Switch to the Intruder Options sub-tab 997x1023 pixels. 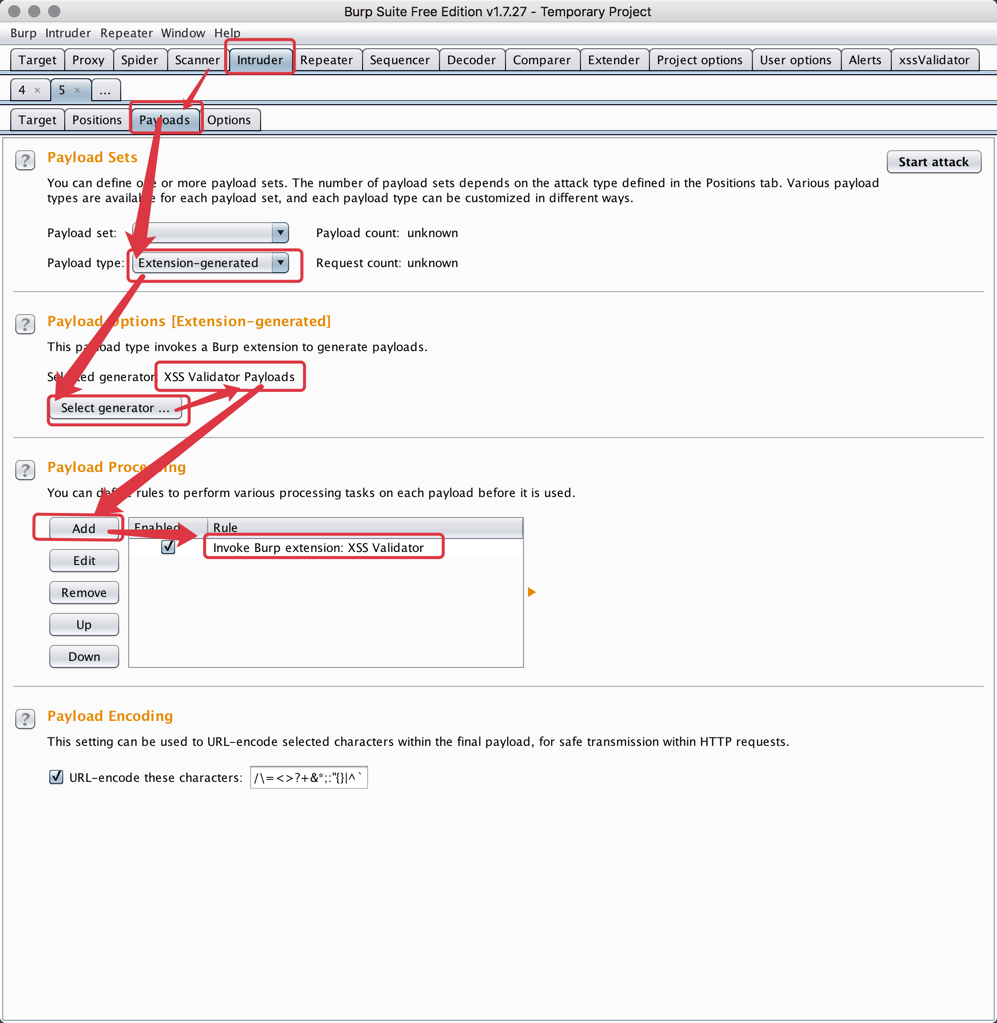(229, 120)
